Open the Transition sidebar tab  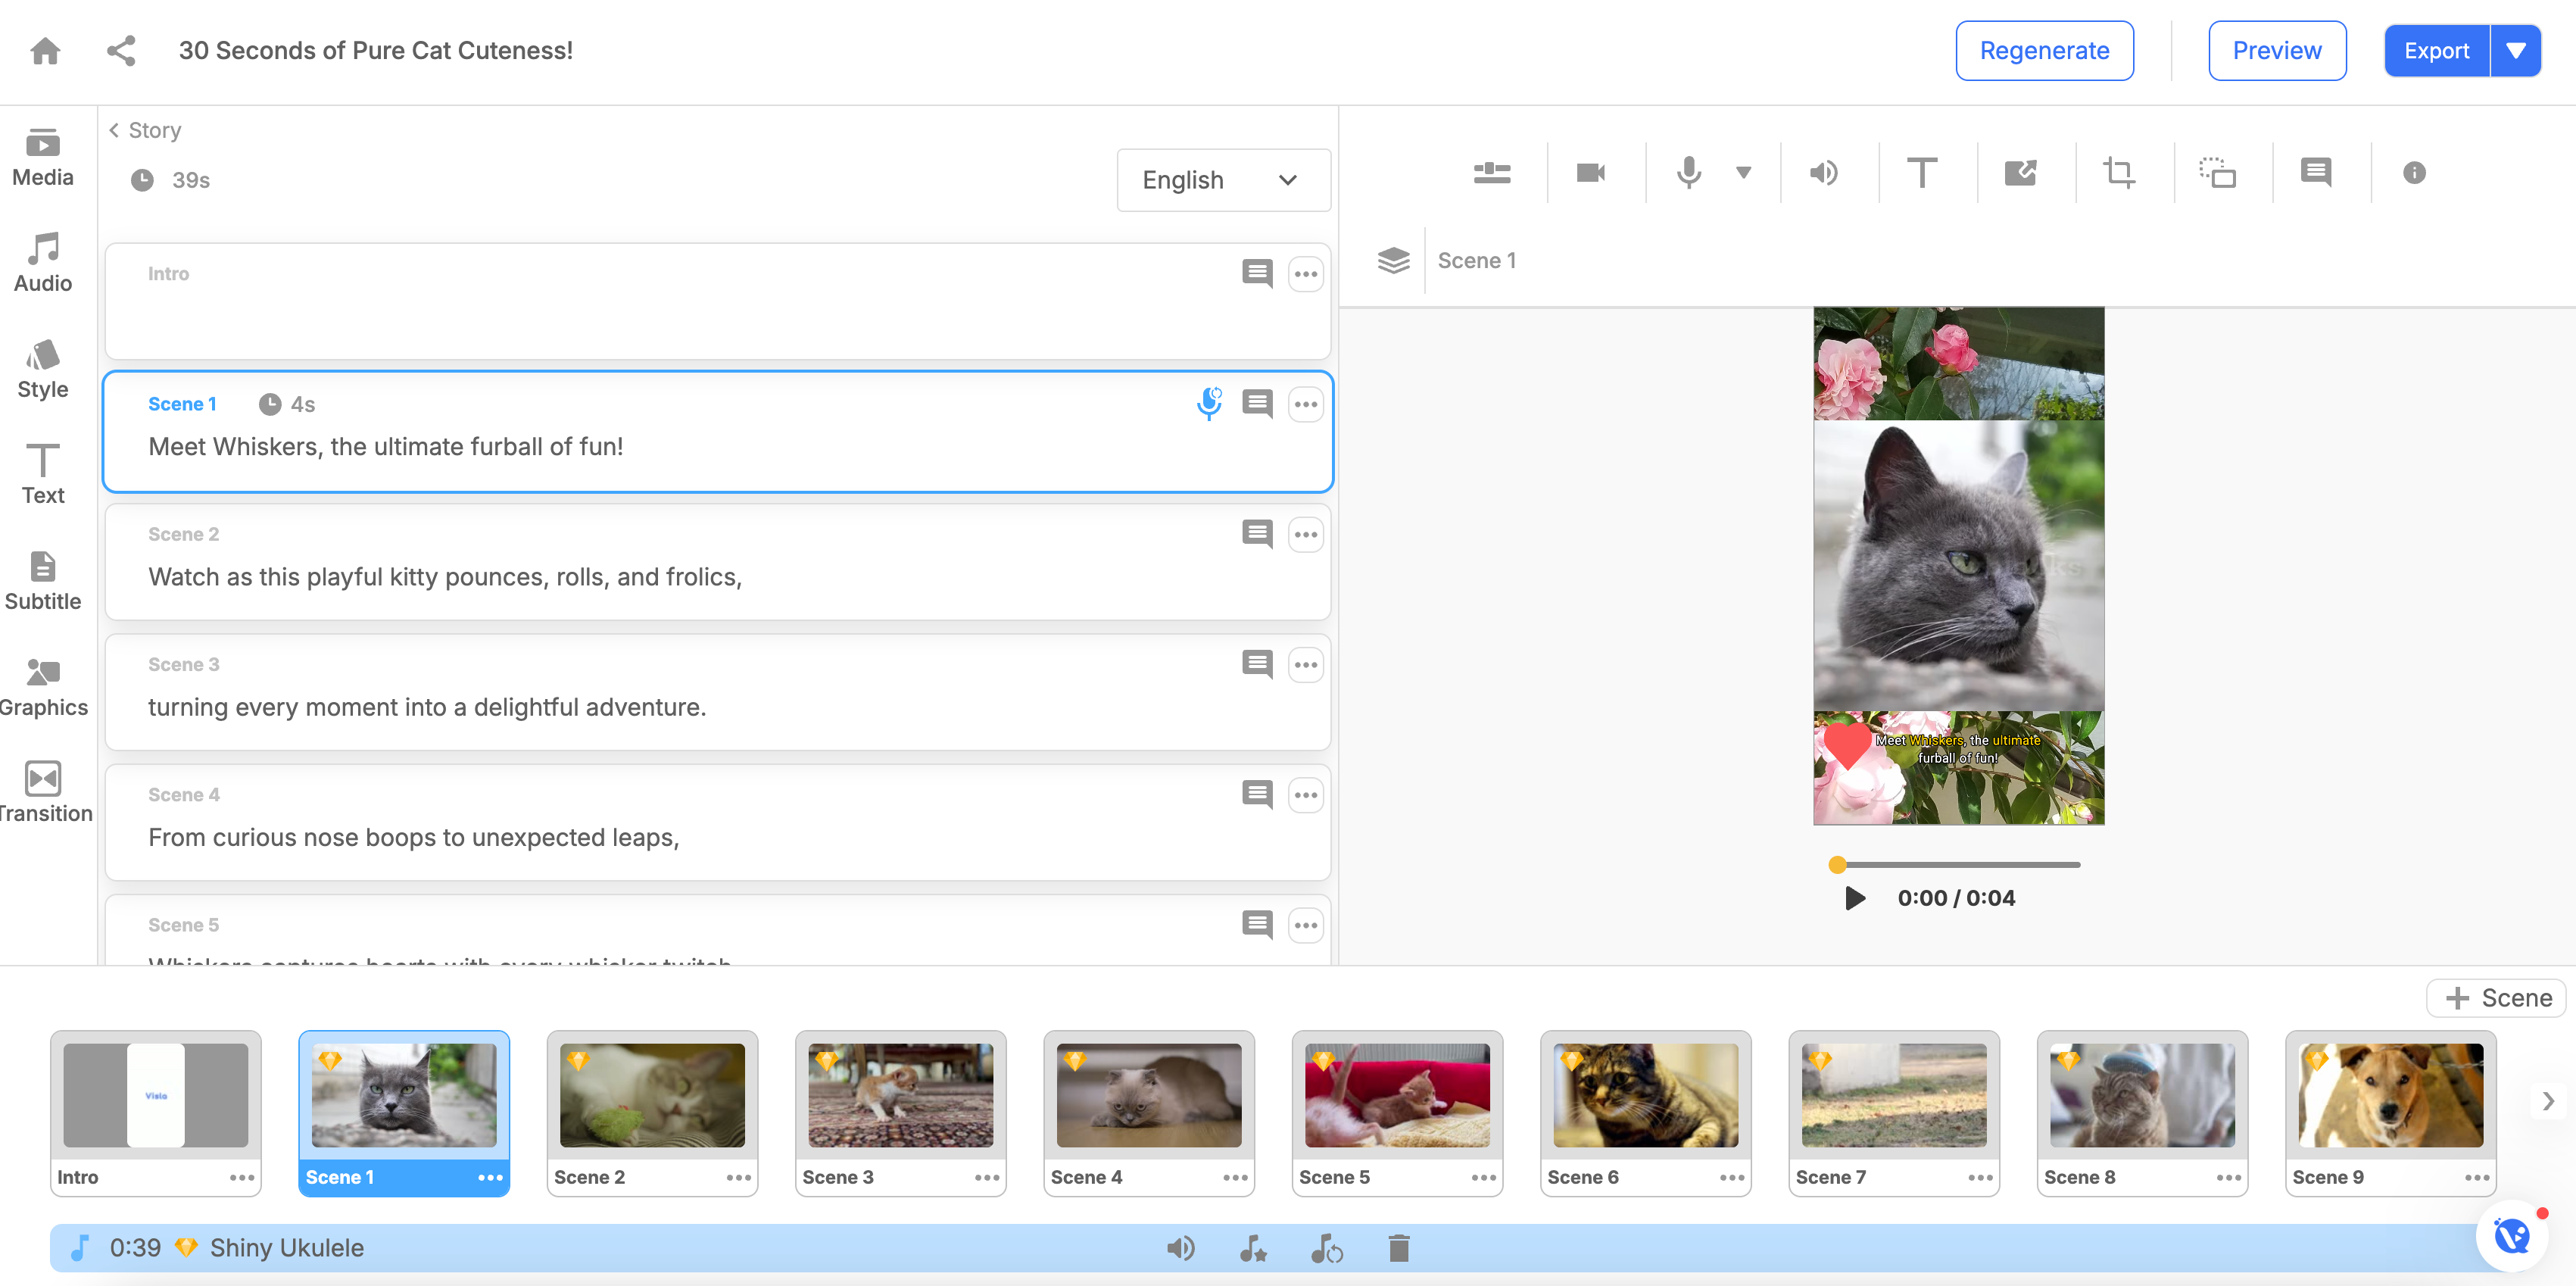[43, 790]
